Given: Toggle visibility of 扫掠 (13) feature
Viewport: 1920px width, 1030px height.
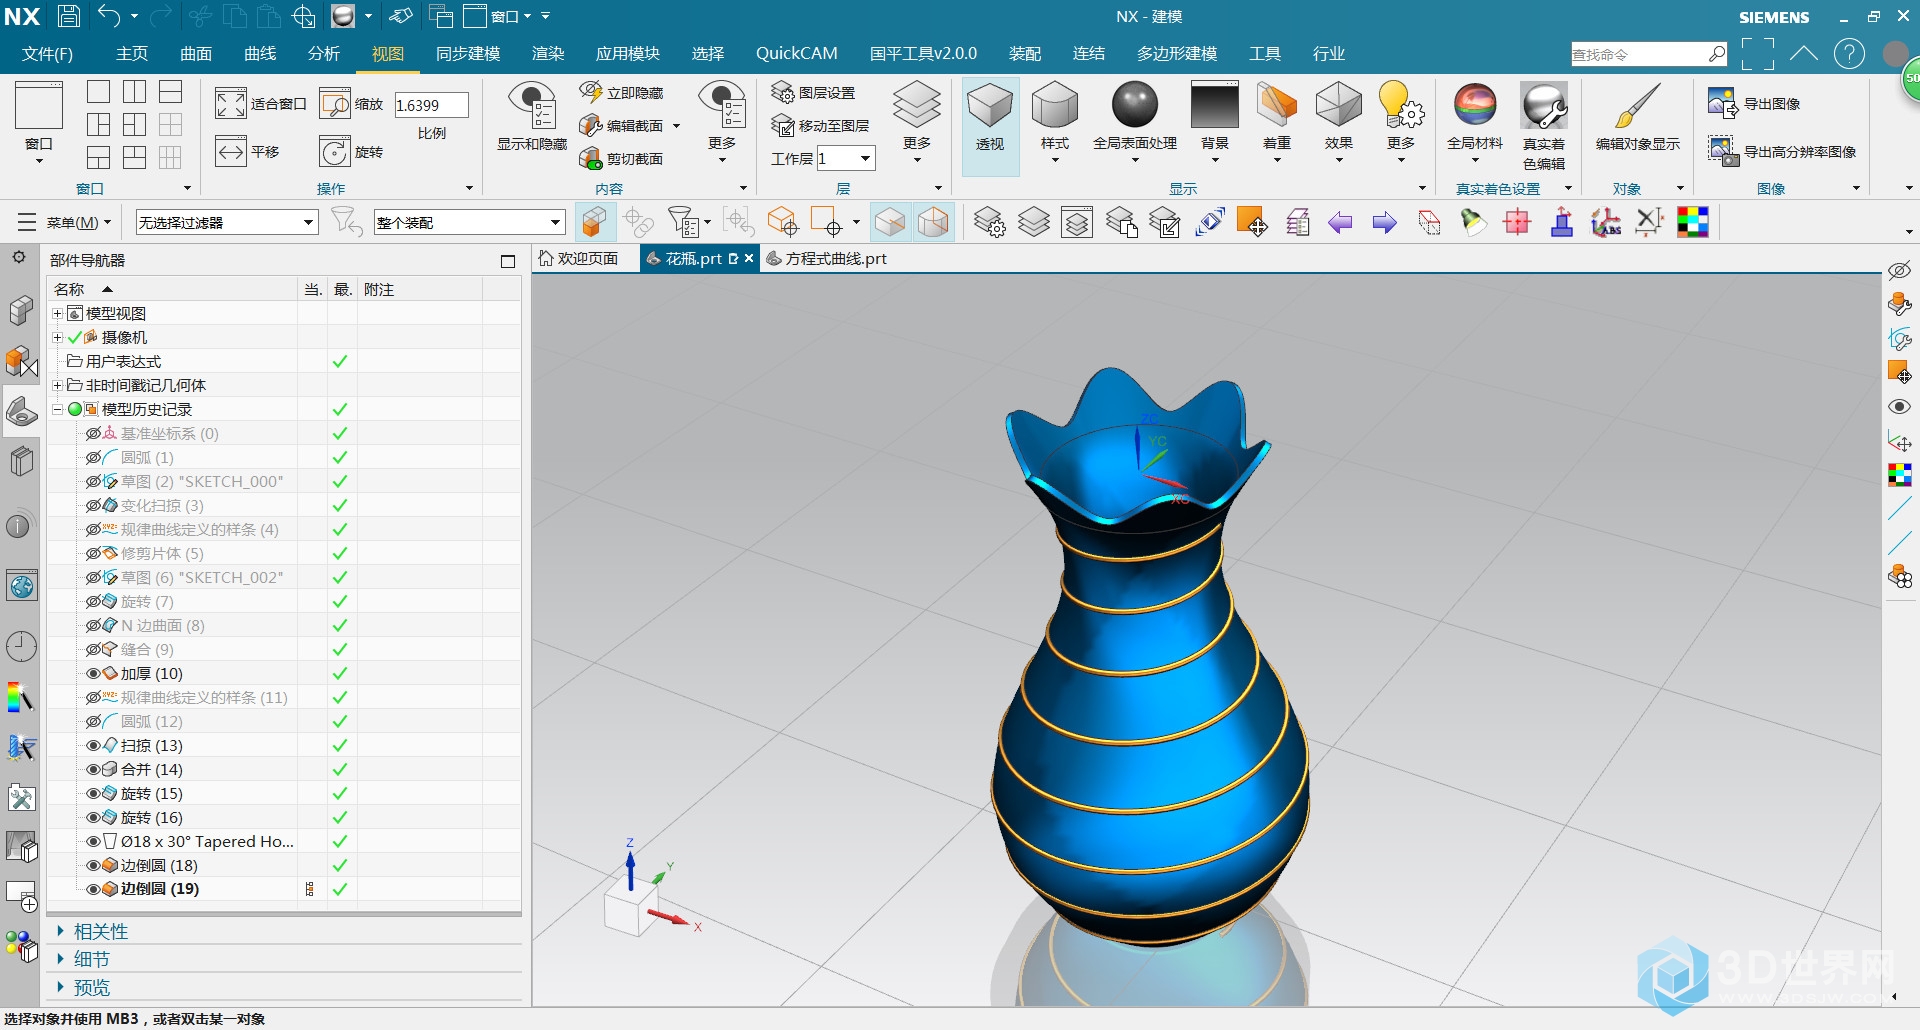Looking at the screenshot, I should (x=94, y=745).
